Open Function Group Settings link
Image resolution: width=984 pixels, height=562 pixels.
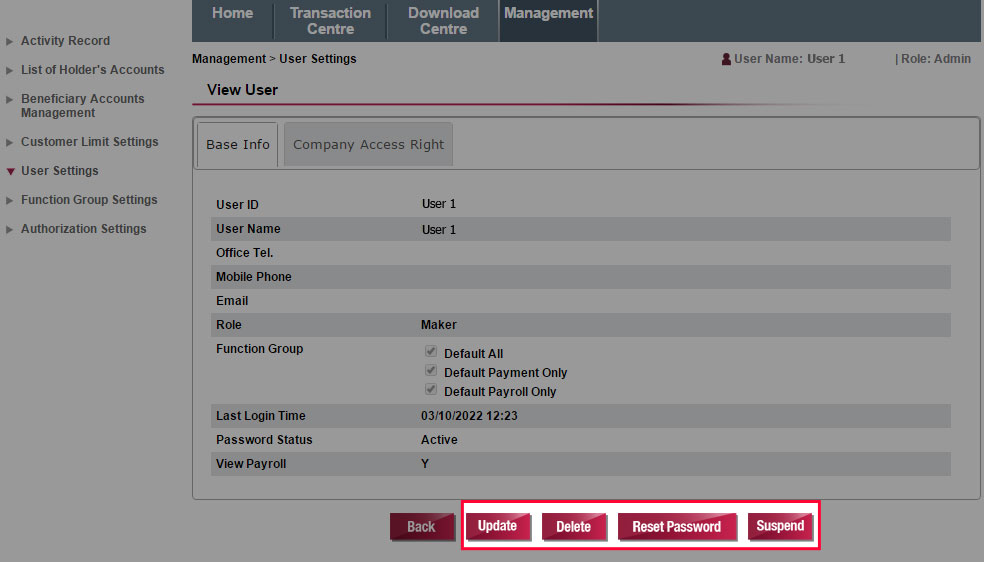click(x=89, y=199)
